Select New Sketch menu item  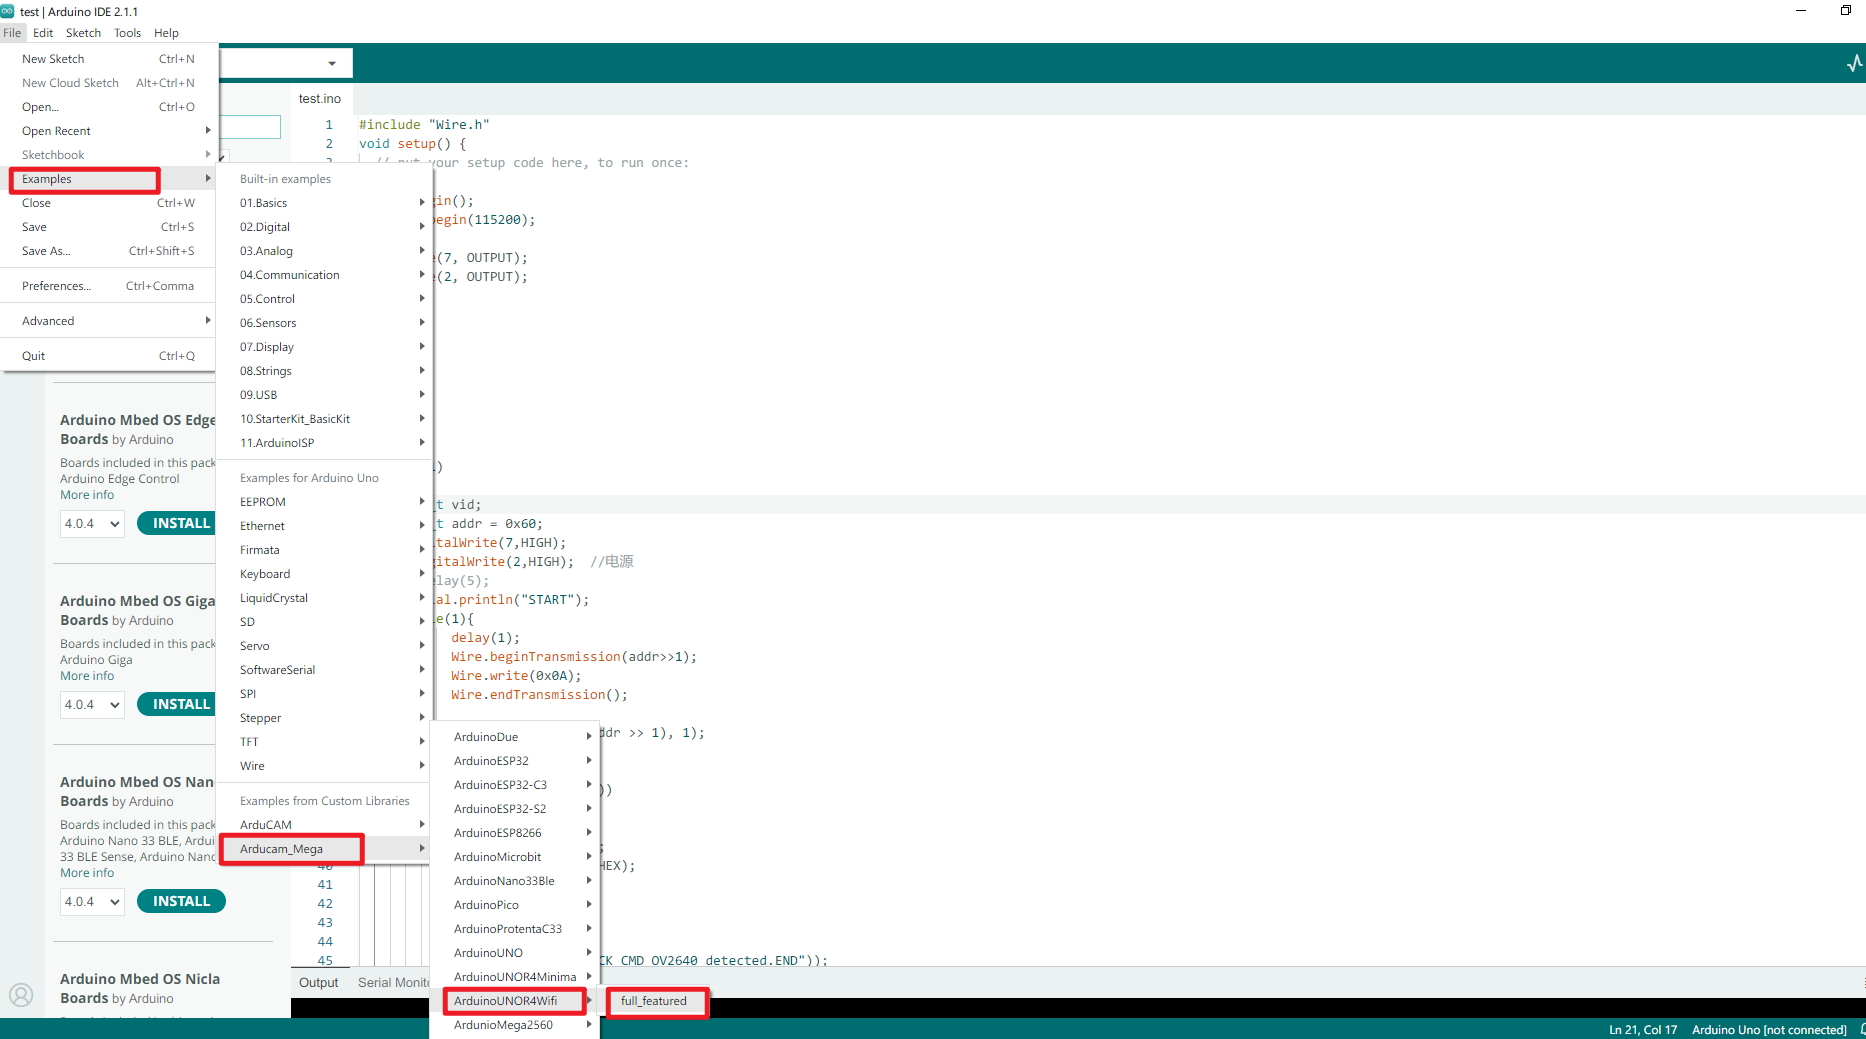109,59
